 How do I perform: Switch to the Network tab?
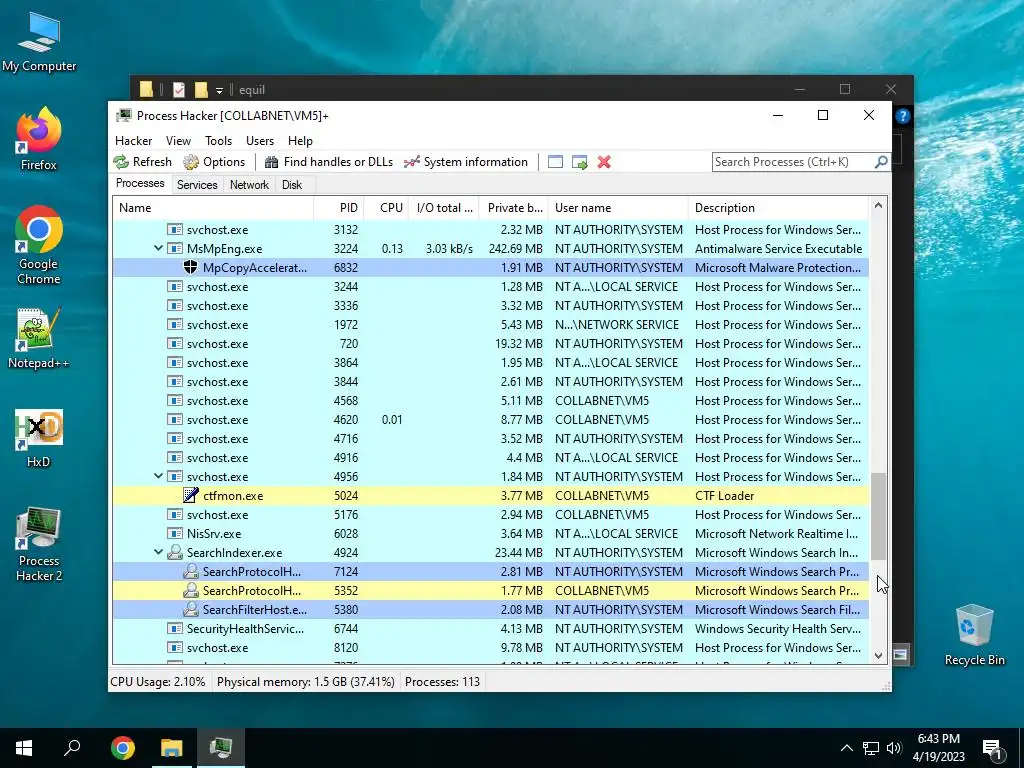tap(249, 185)
